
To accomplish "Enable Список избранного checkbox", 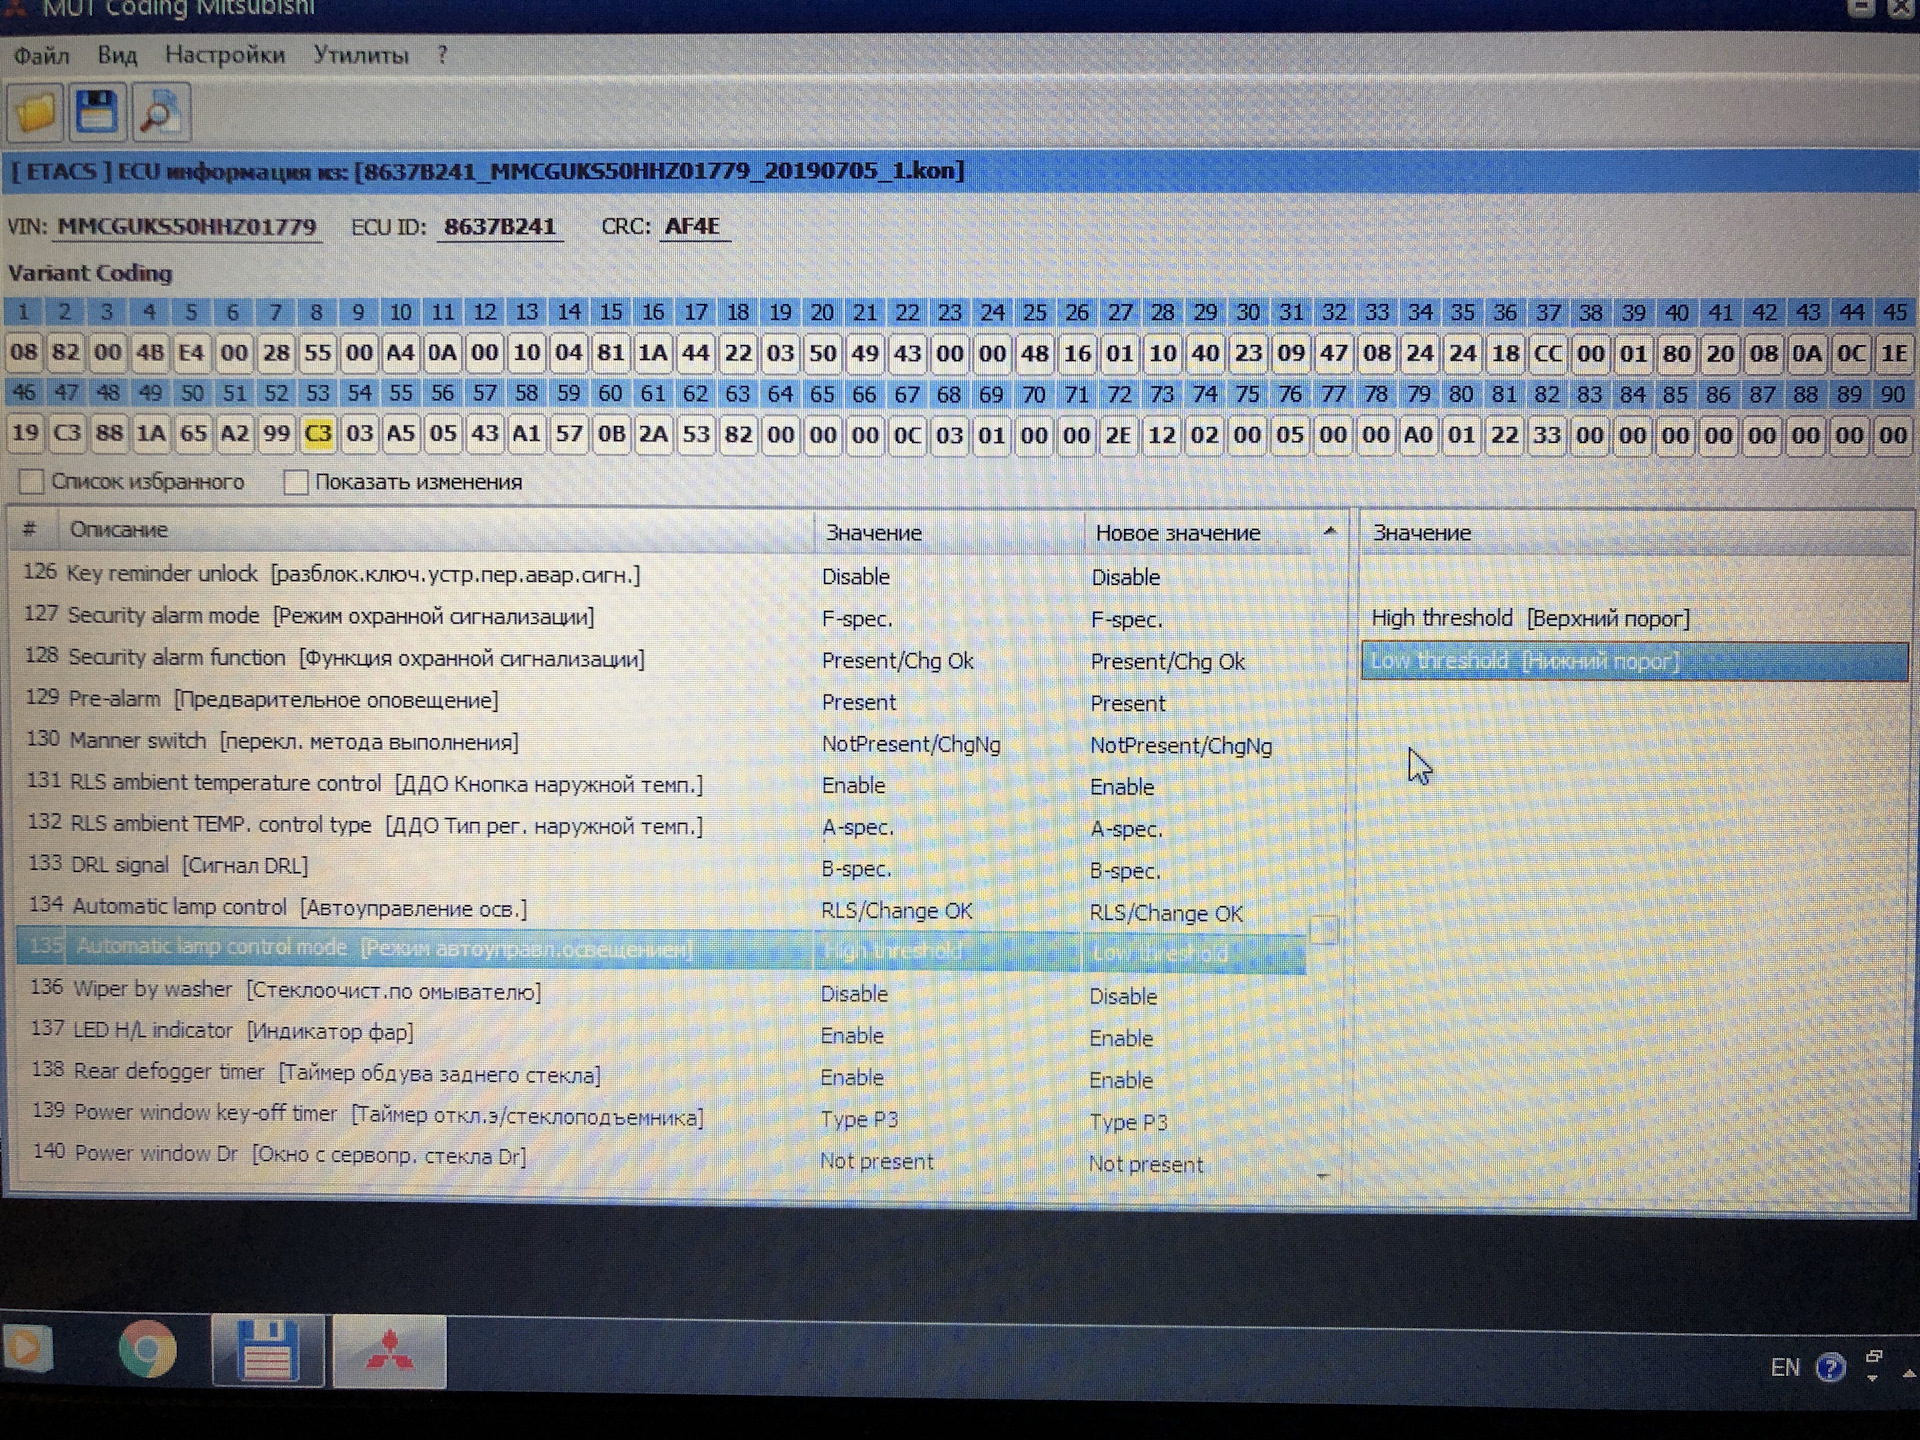I will [x=31, y=482].
